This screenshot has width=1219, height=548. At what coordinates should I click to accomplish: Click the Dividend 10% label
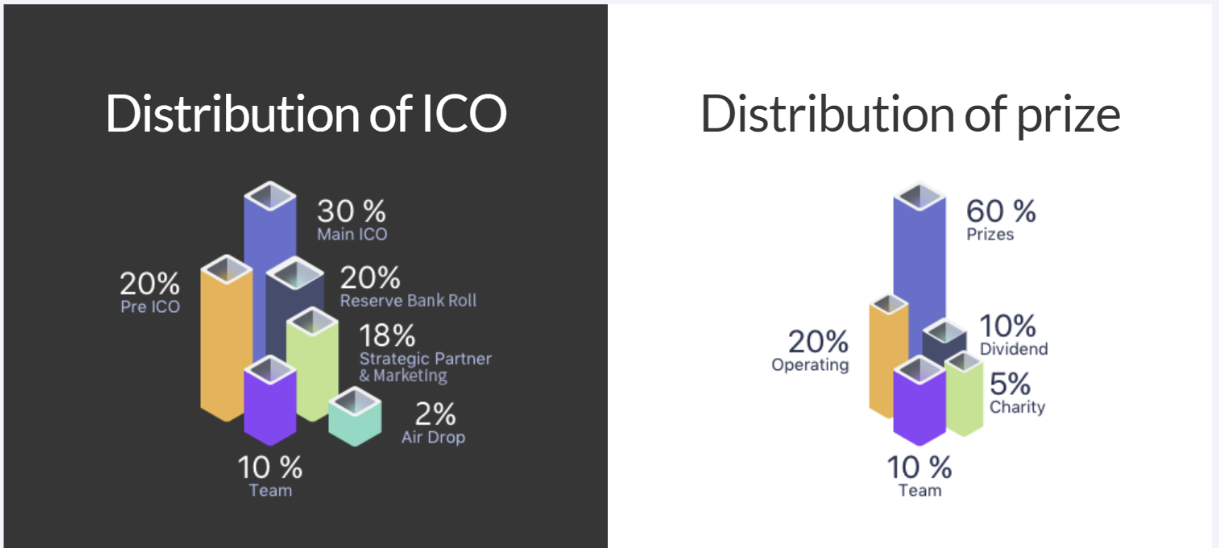[x=1014, y=336]
